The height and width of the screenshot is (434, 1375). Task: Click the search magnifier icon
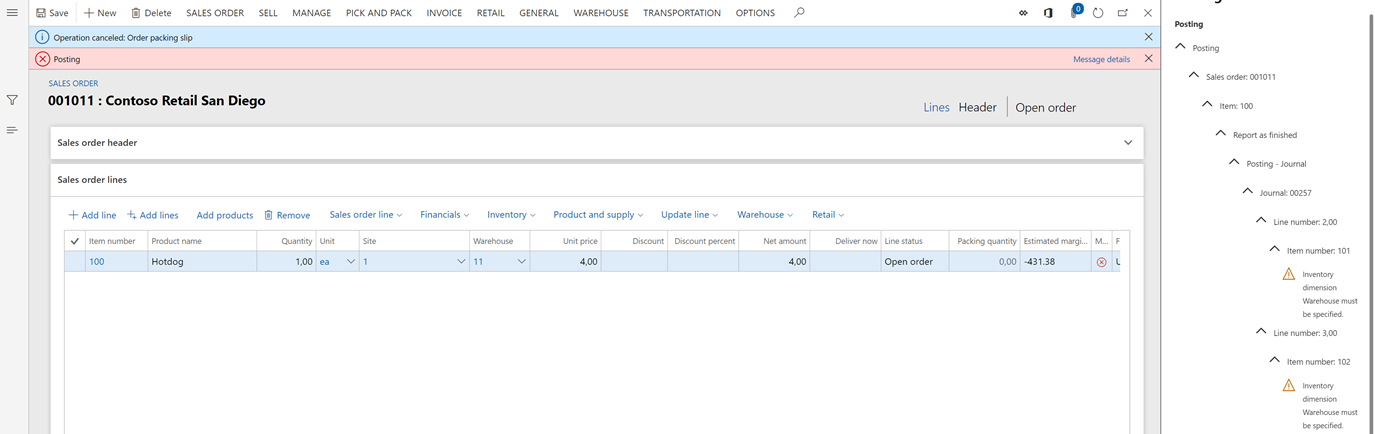click(x=799, y=13)
